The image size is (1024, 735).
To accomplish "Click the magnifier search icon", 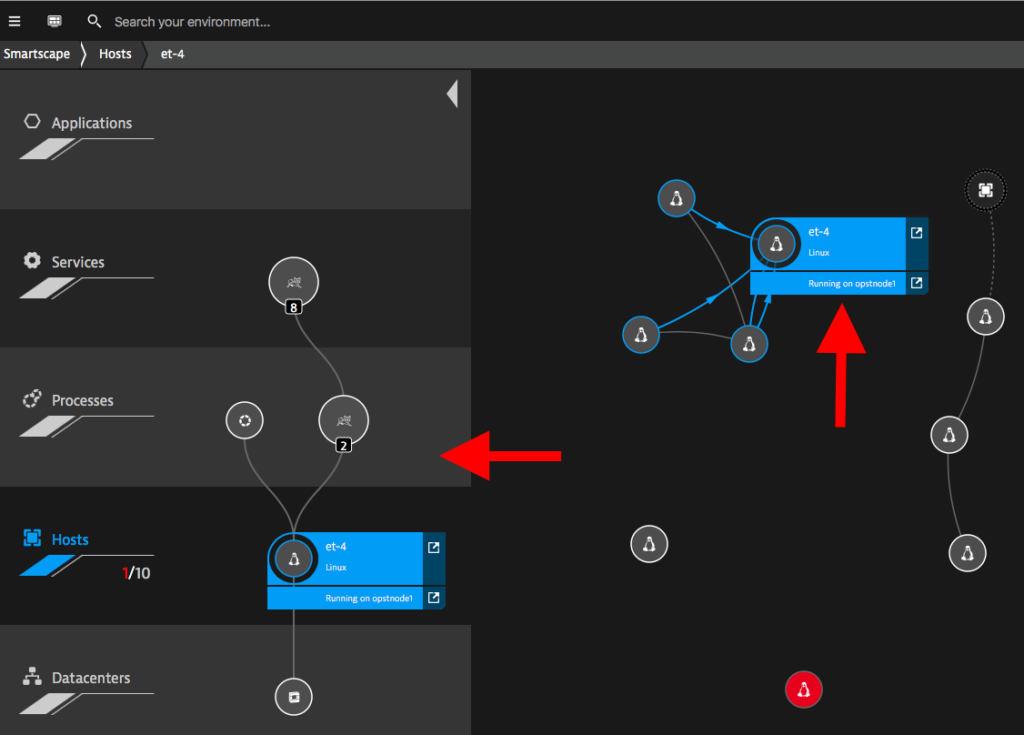I will pos(94,22).
